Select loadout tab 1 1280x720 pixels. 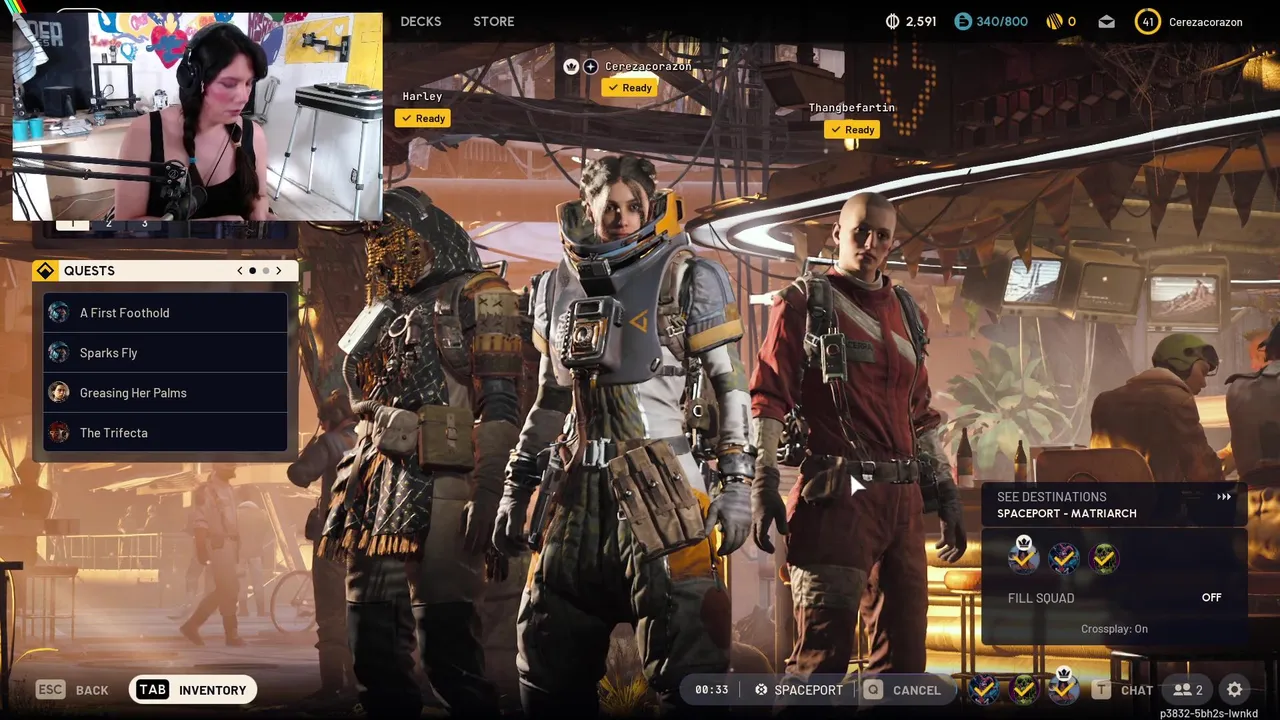[x=72, y=224]
